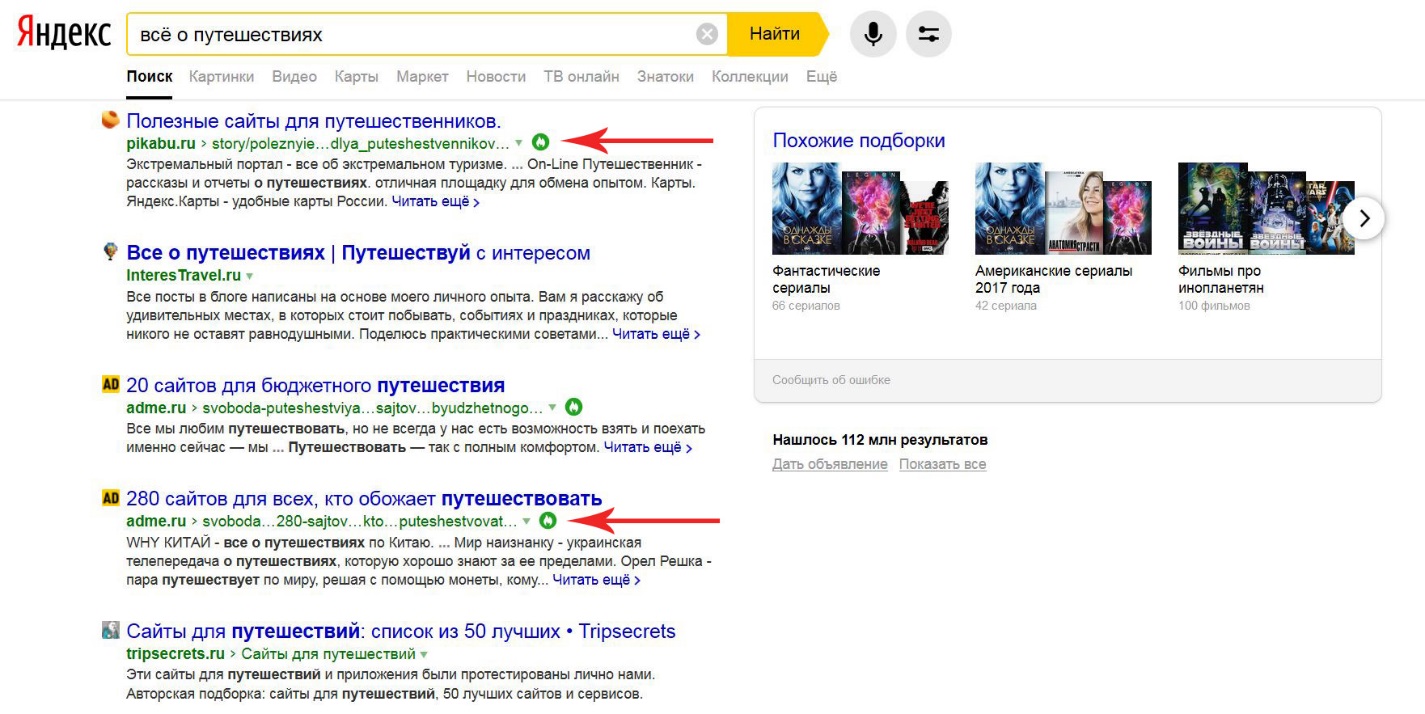Image resolution: width=1425 pixels, height=714 pixels.
Task: Click the 'Дать объявление' link
Action: click(830, 464)
